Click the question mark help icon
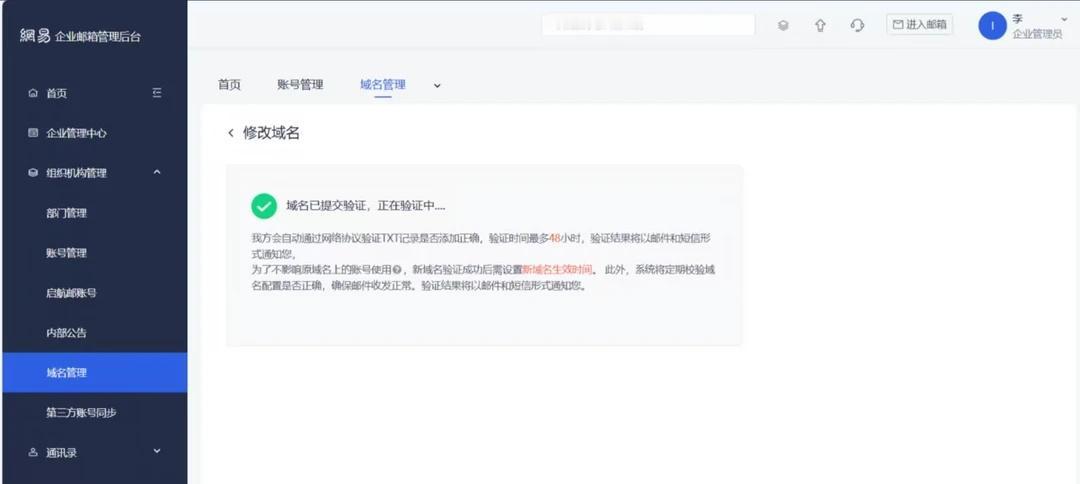This screenshot has height=484, width=1080. (x=397, y=270)
